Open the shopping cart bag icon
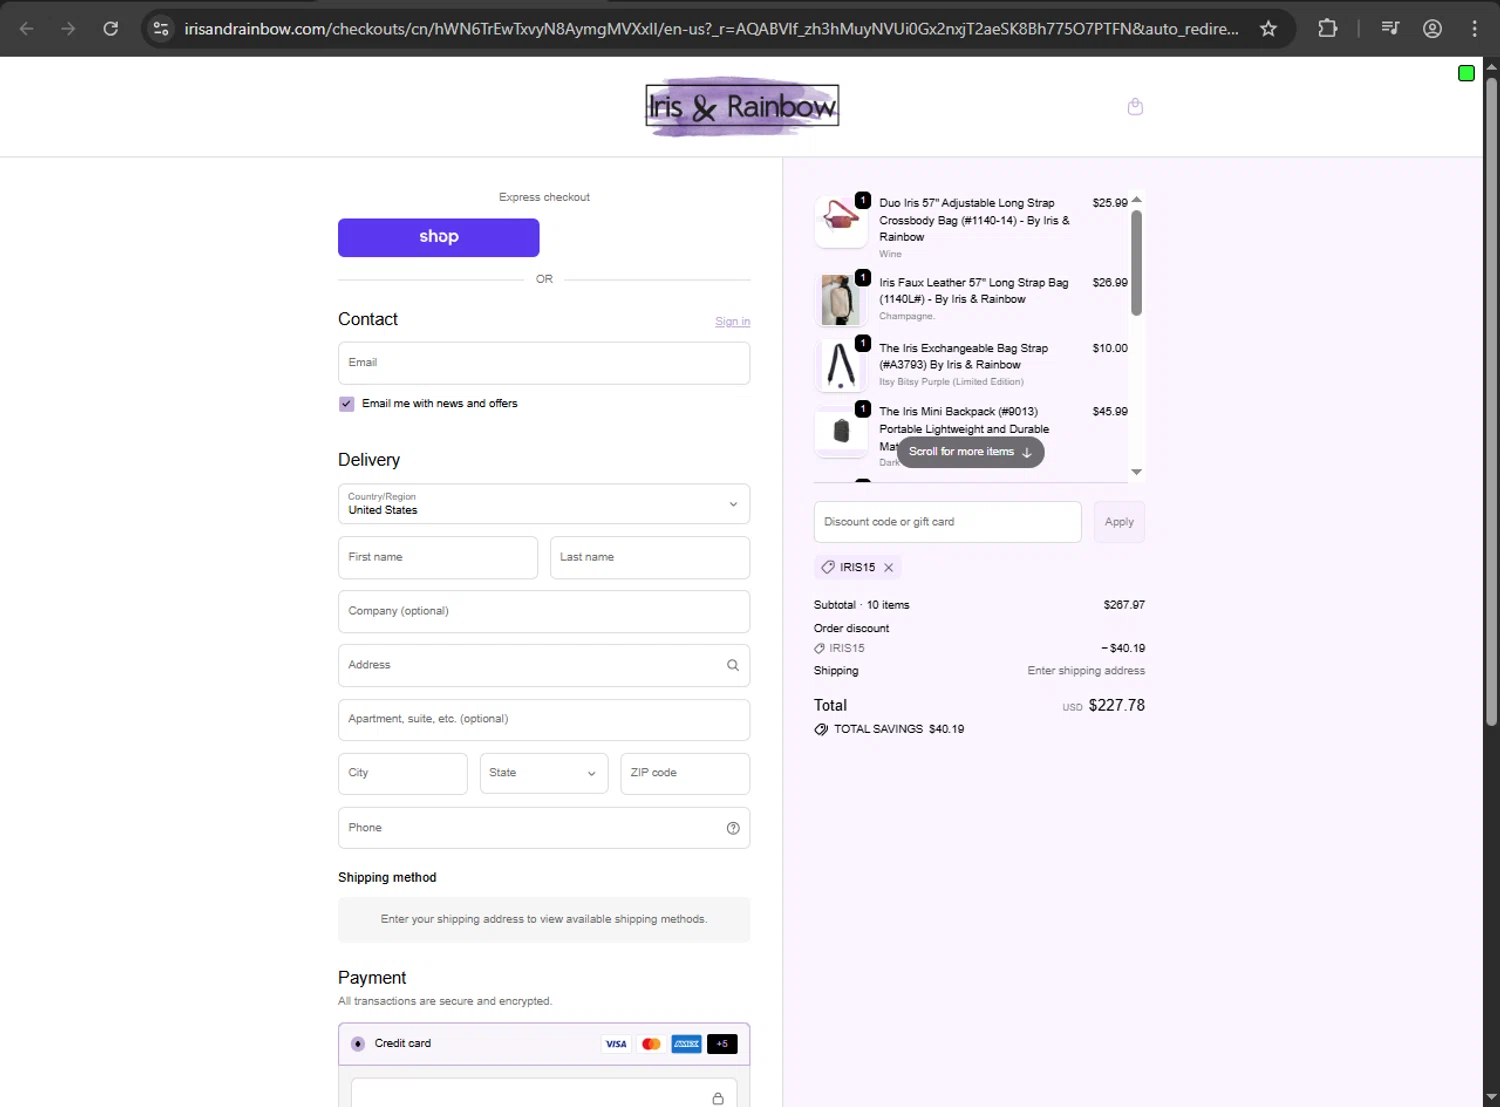This screenshot has width=1500, height=1107. [x=1135, y=106]
